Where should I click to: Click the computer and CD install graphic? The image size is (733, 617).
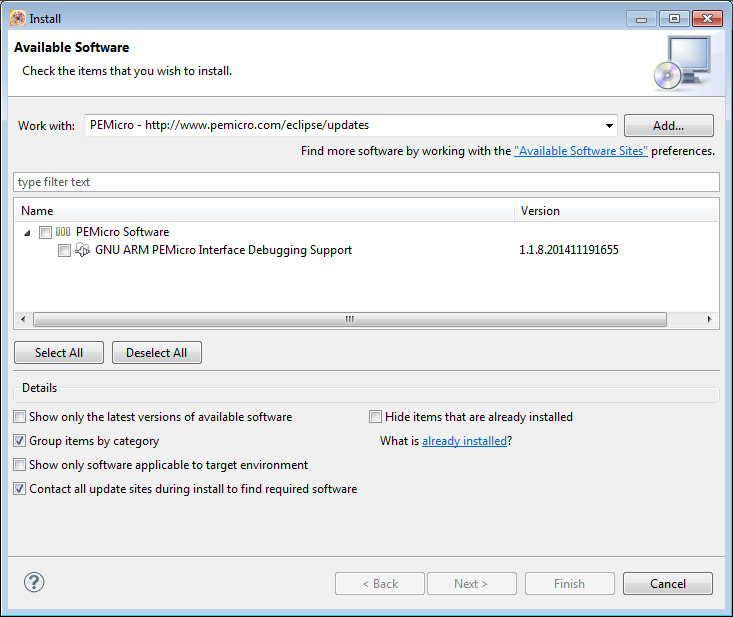pos(683,63)
